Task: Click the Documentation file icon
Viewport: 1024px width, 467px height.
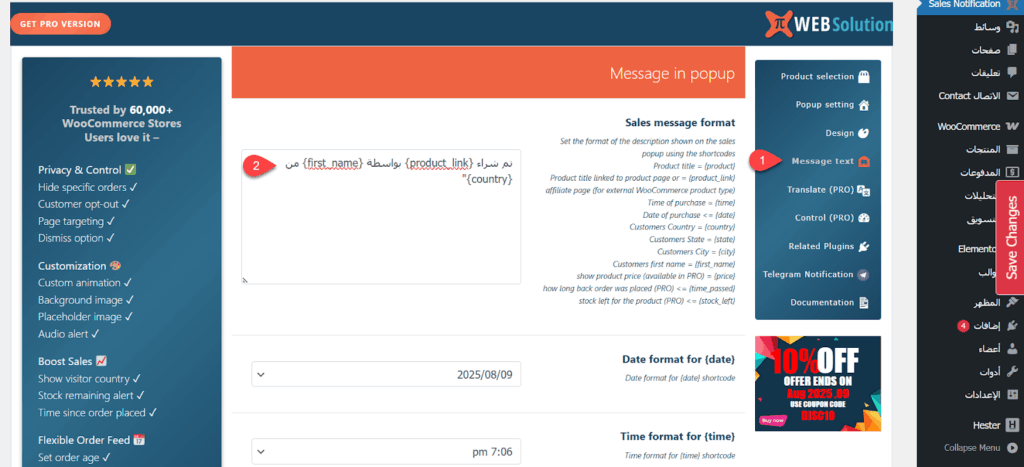Action: [864, 303]
